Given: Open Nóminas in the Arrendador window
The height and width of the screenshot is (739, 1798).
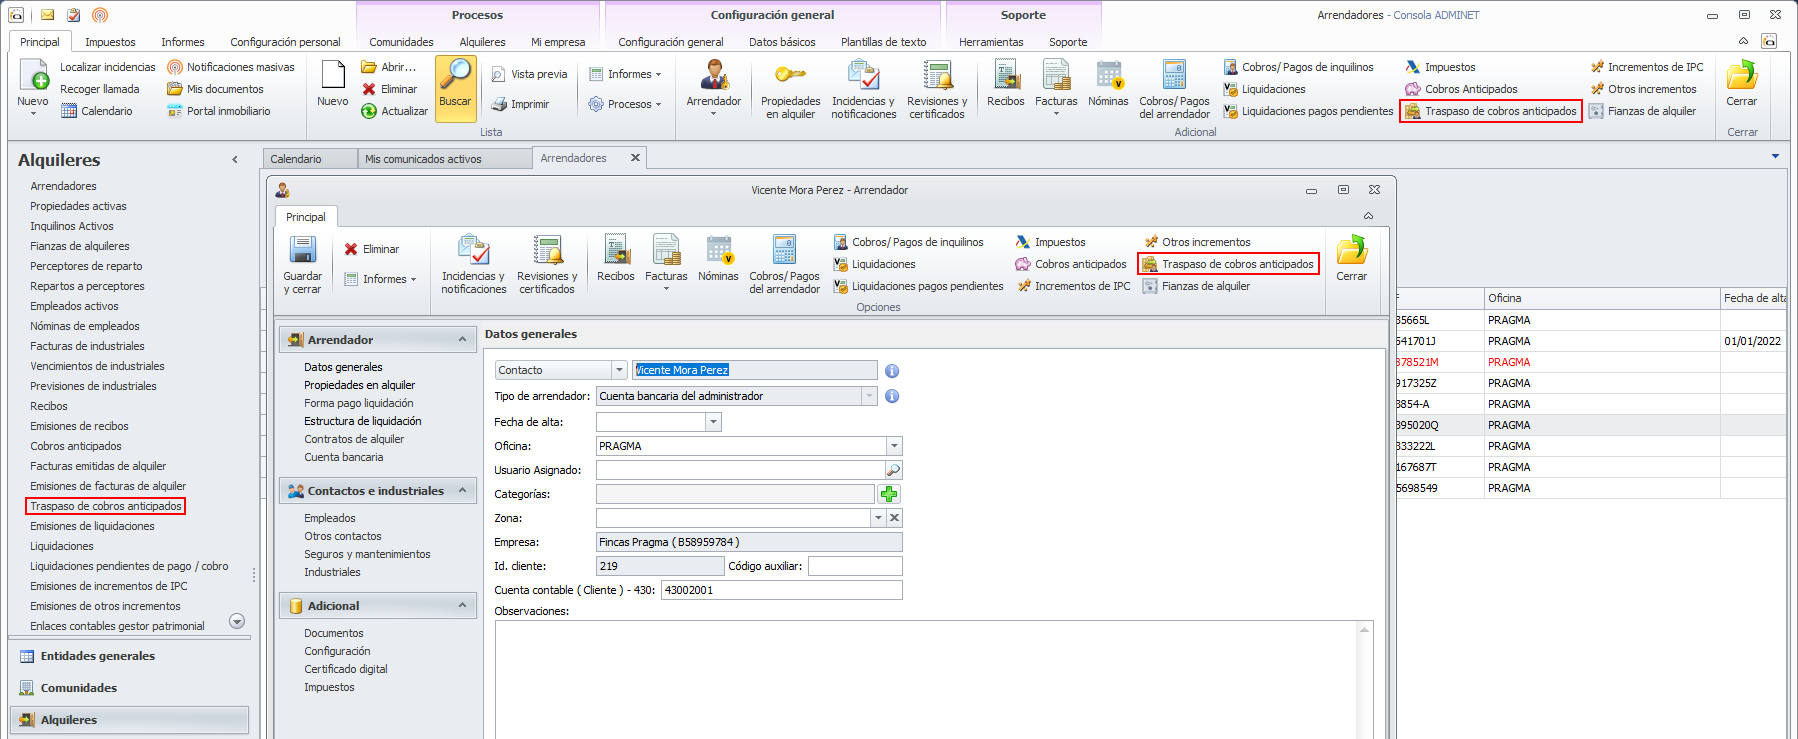Looking at the screenshot, I should click(718, 259).
